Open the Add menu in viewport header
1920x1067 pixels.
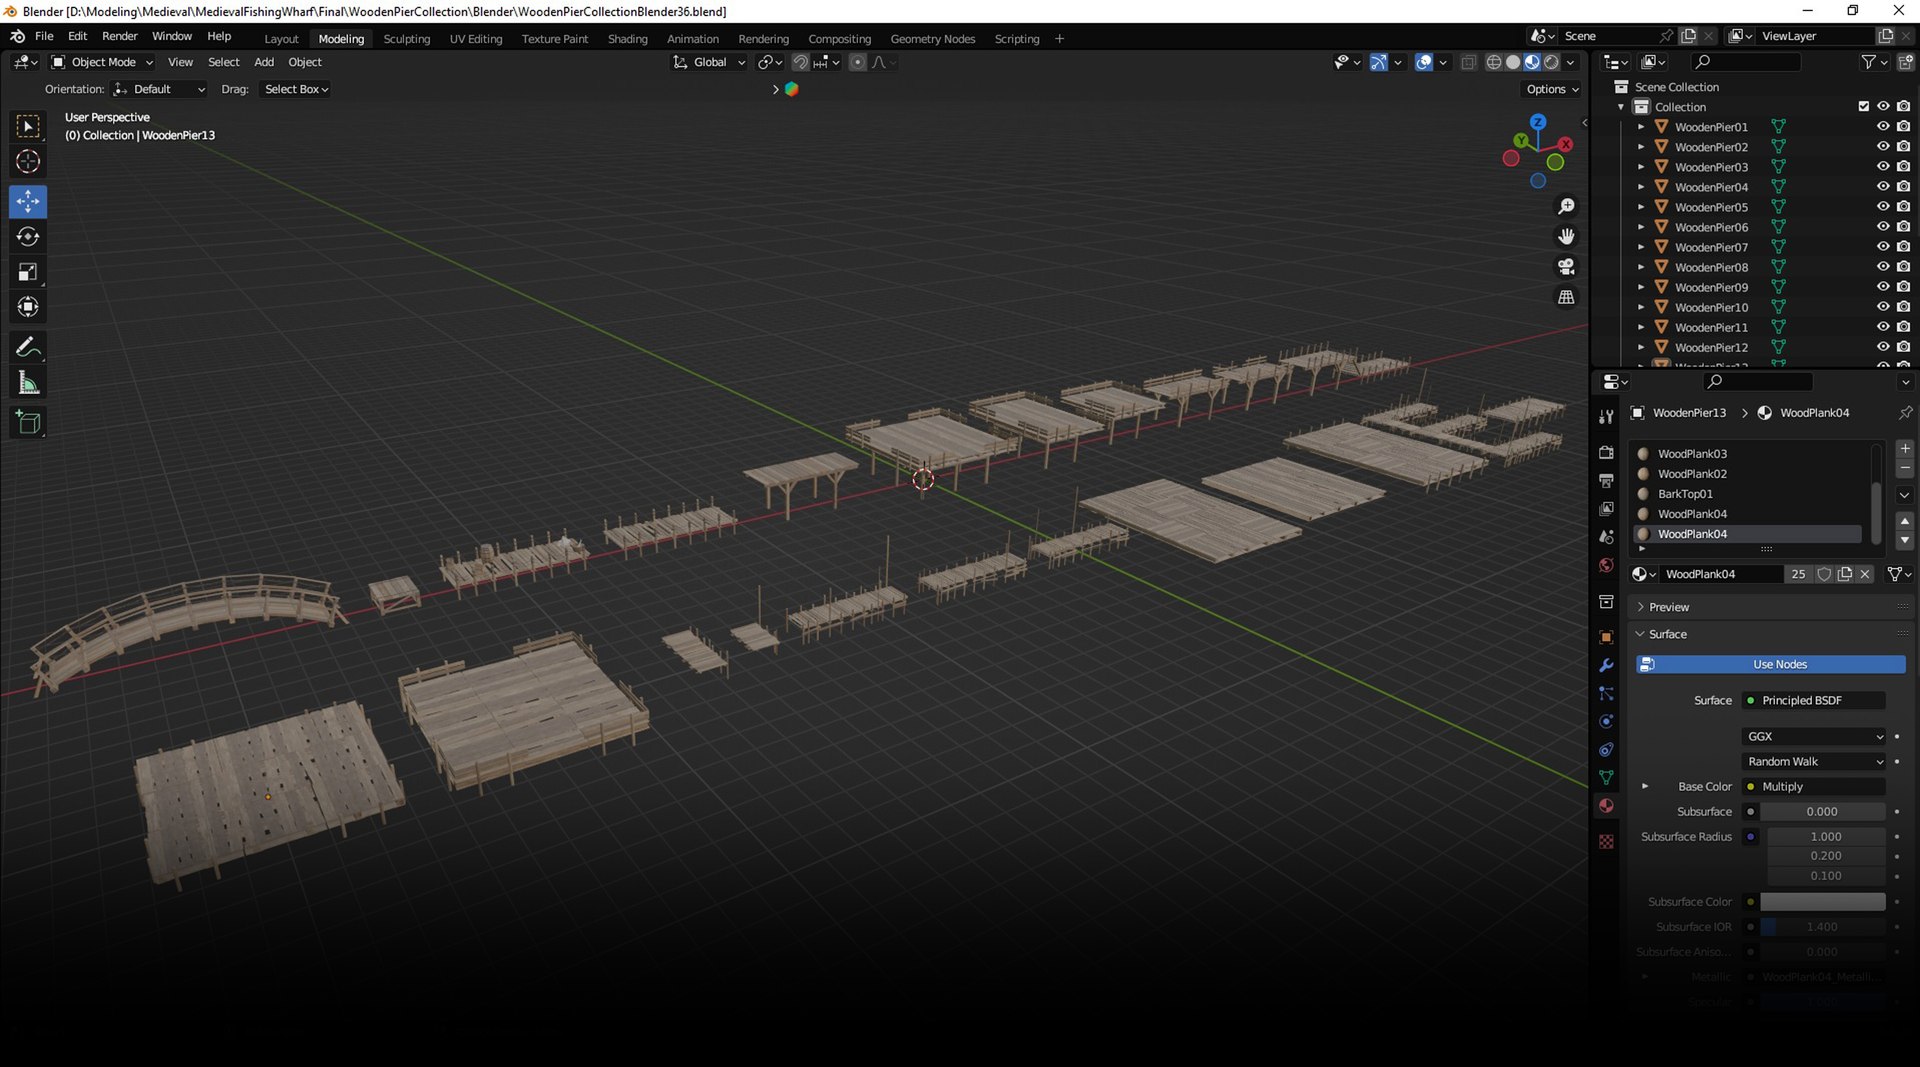pyautogui.click(x=264, y=62)
